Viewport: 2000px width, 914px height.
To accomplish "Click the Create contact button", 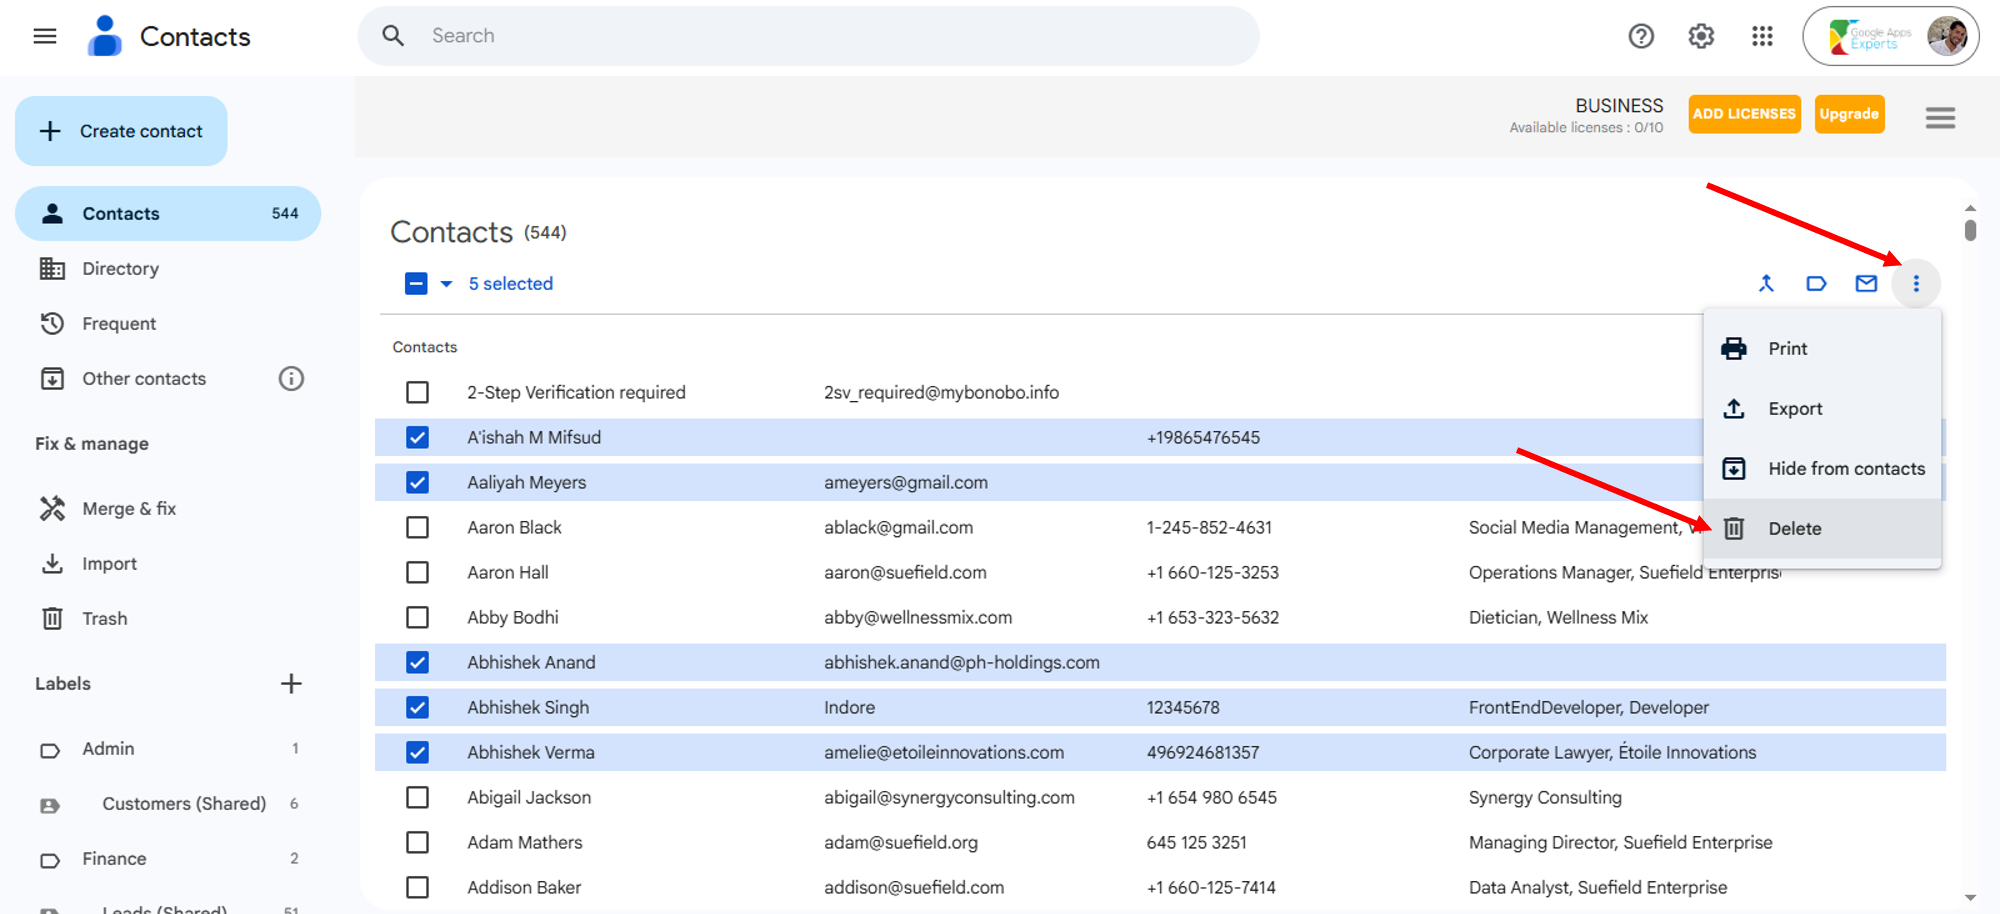I will pos(121,131).
